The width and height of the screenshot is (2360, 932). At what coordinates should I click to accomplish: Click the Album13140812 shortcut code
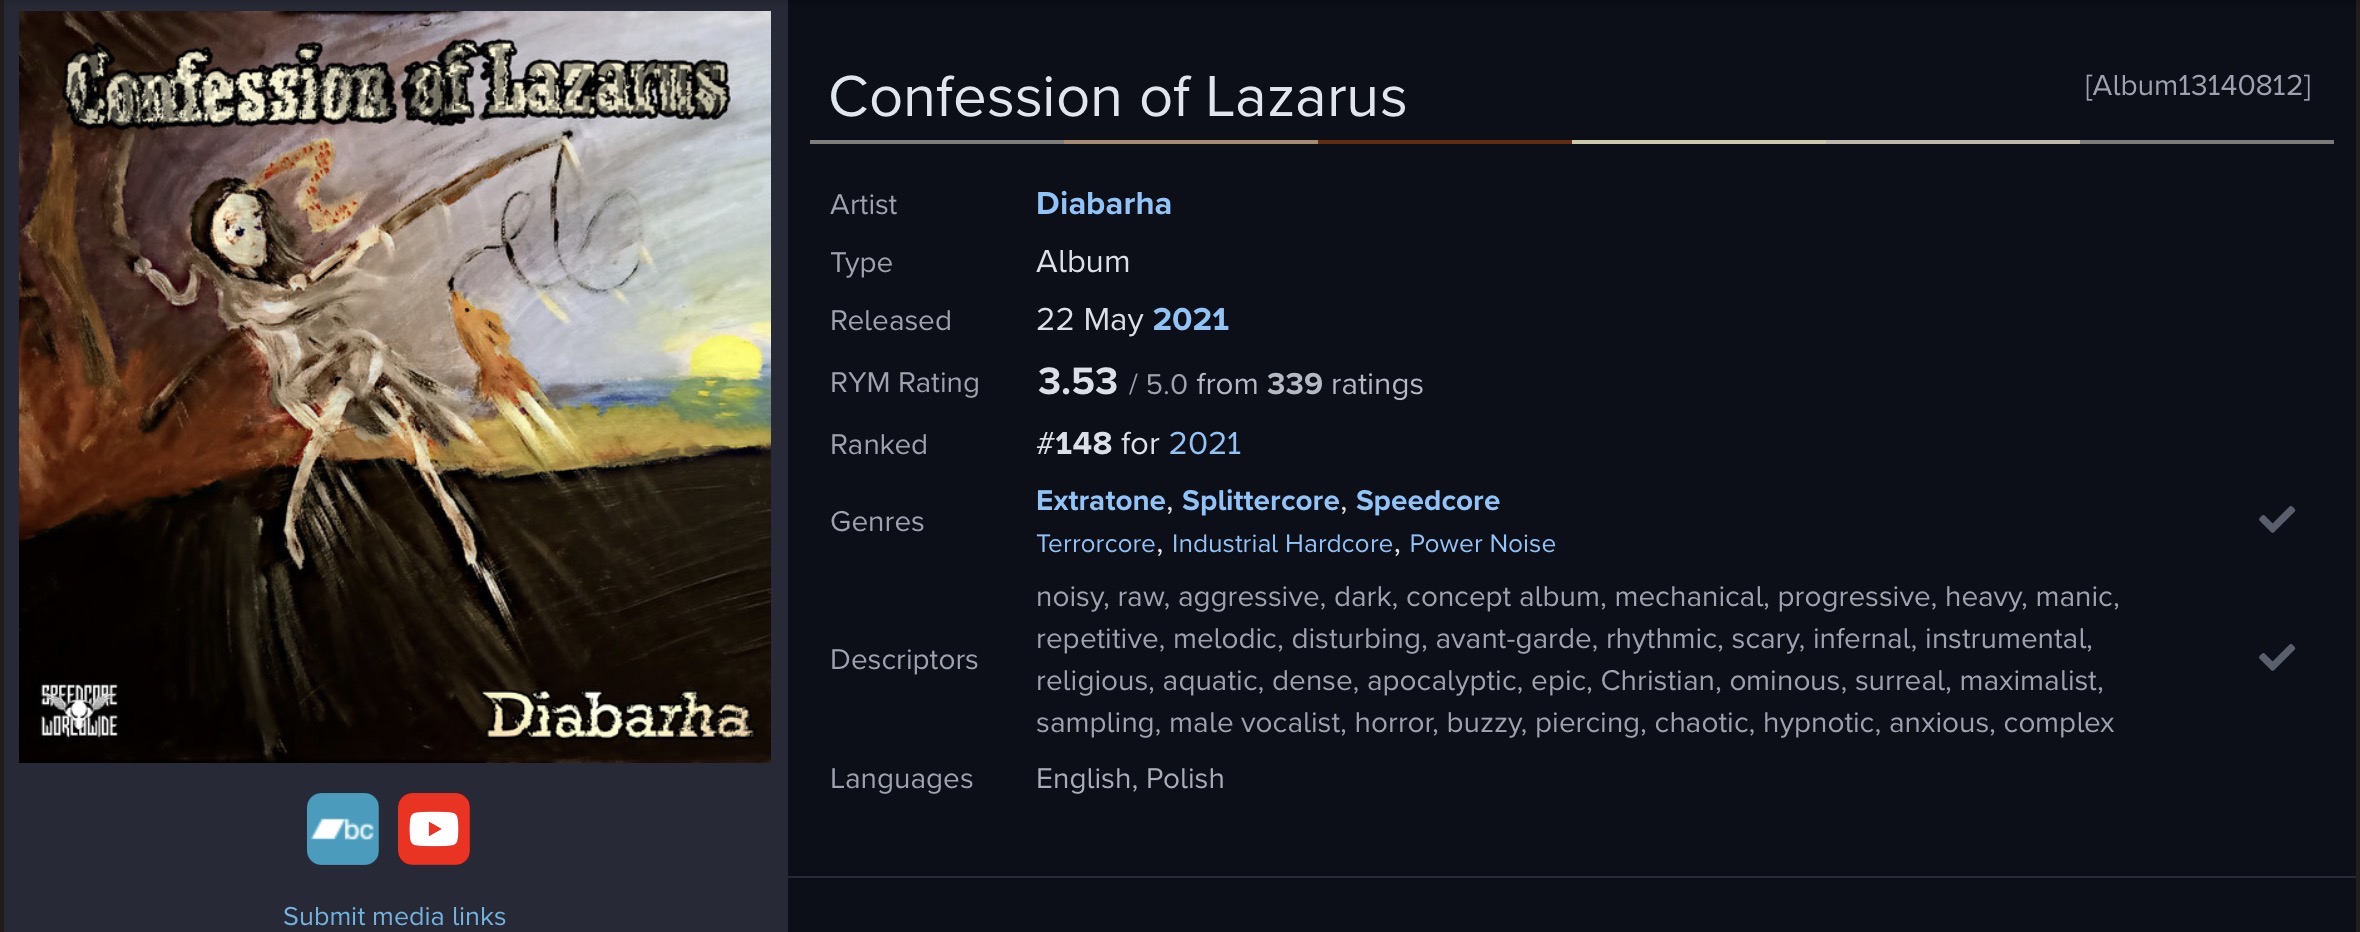[2197, 86]
